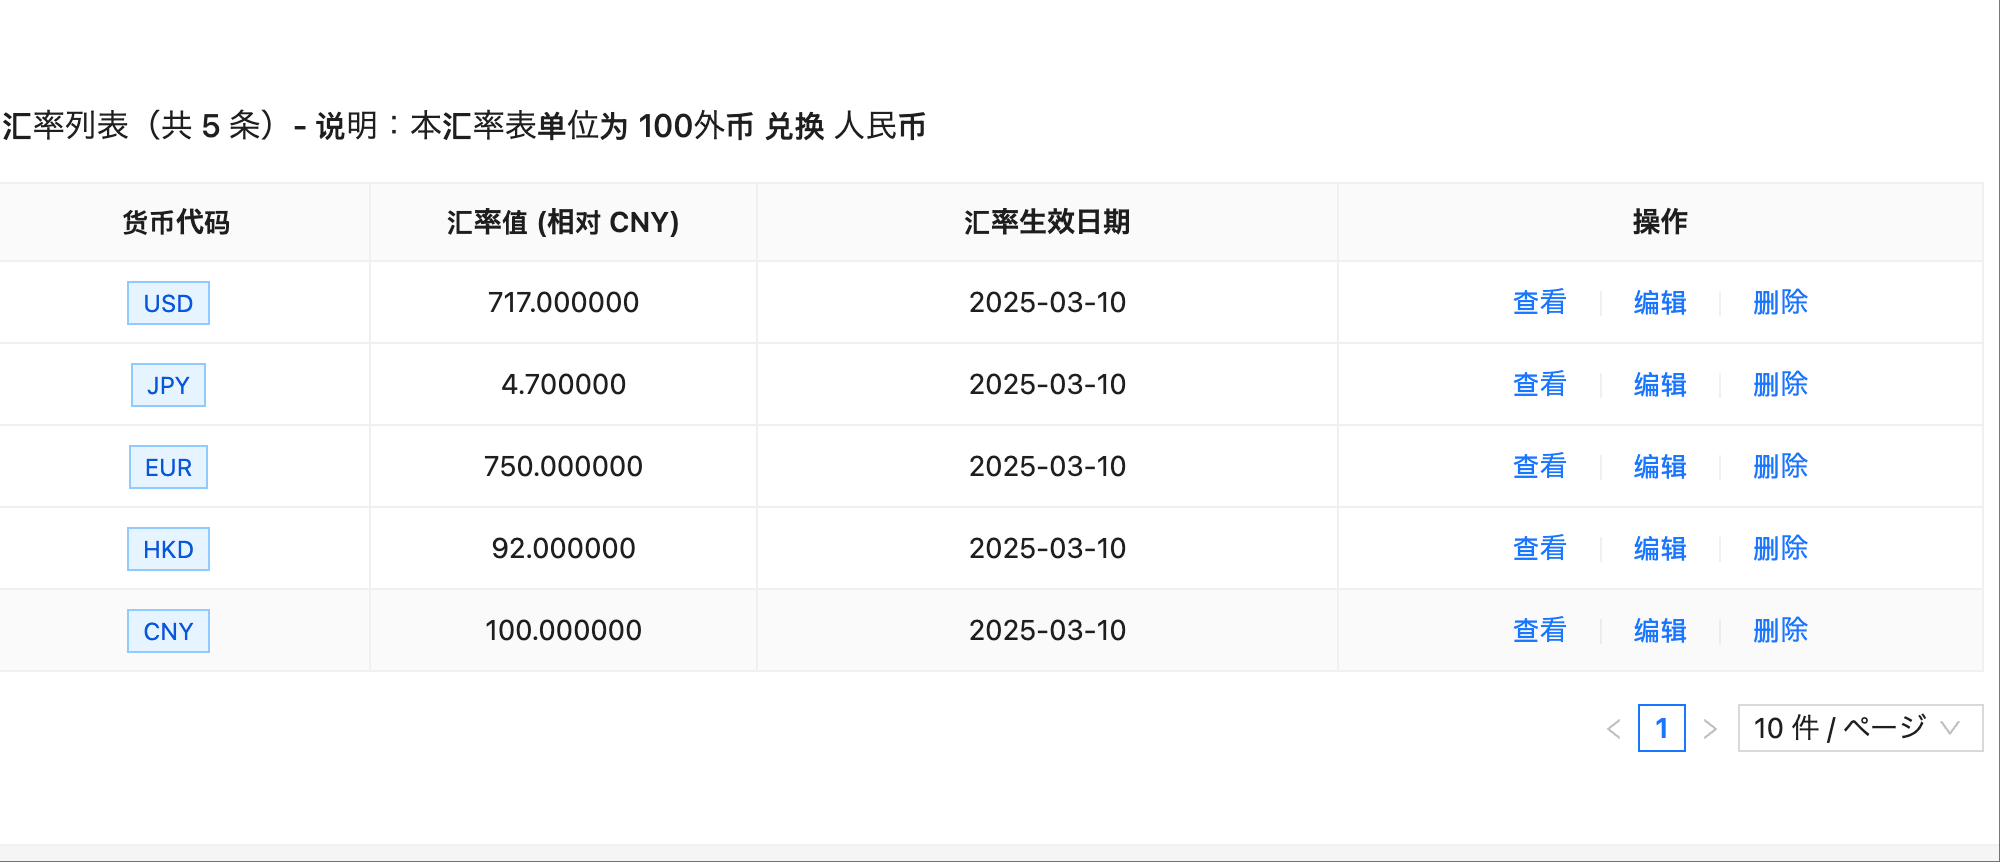The image size is (2000, 862).
Task: Delete the HKD exchange rate entry
Action: (1780, 548)
